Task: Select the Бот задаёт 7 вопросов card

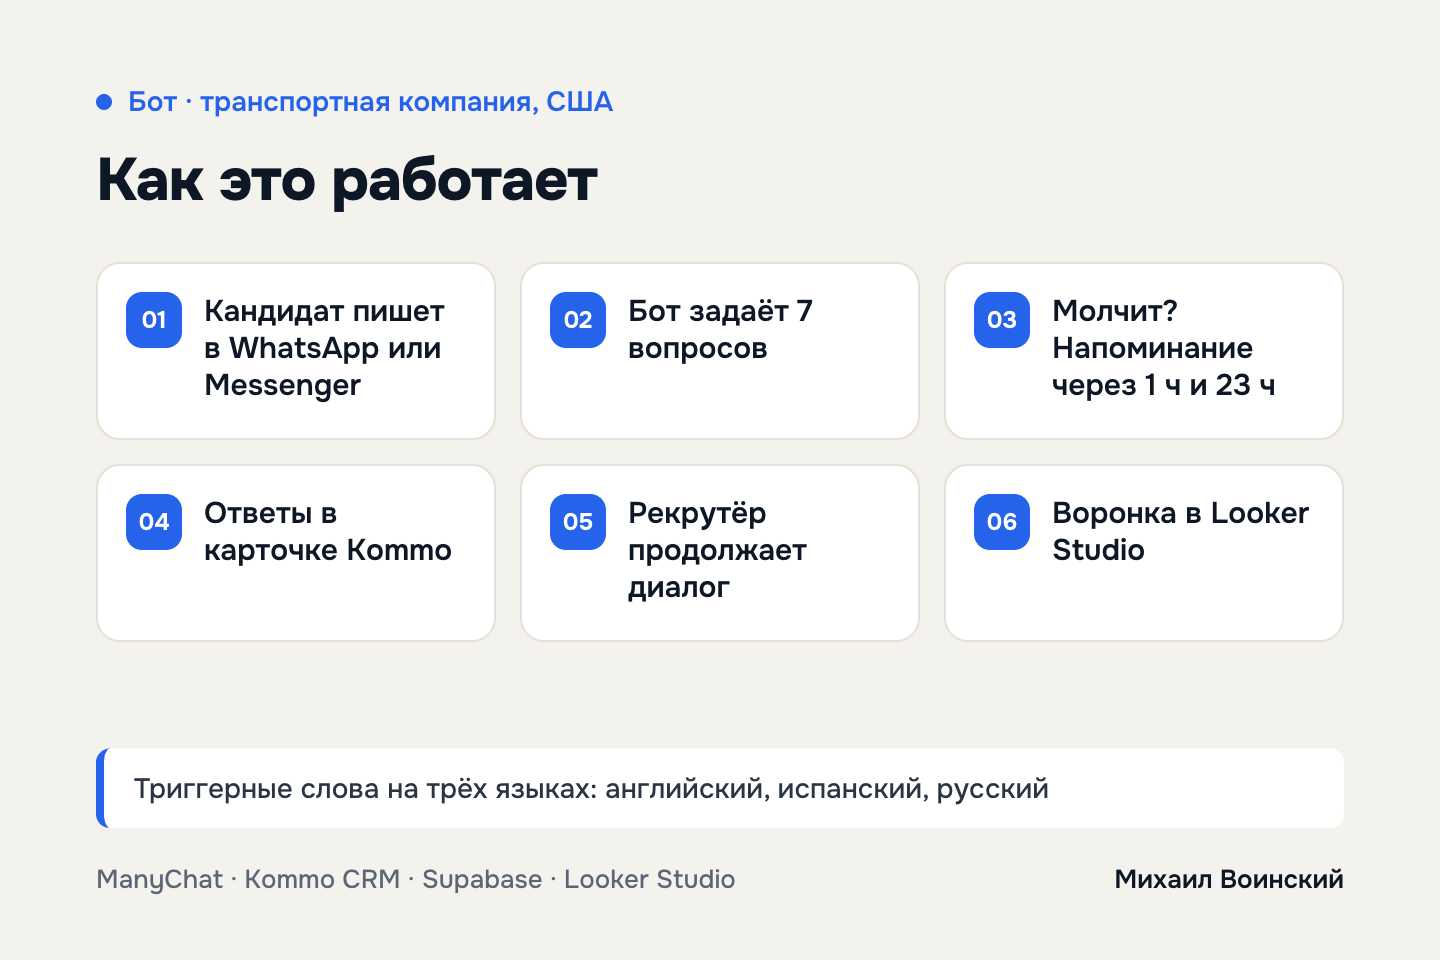Action: coord(720,351)
